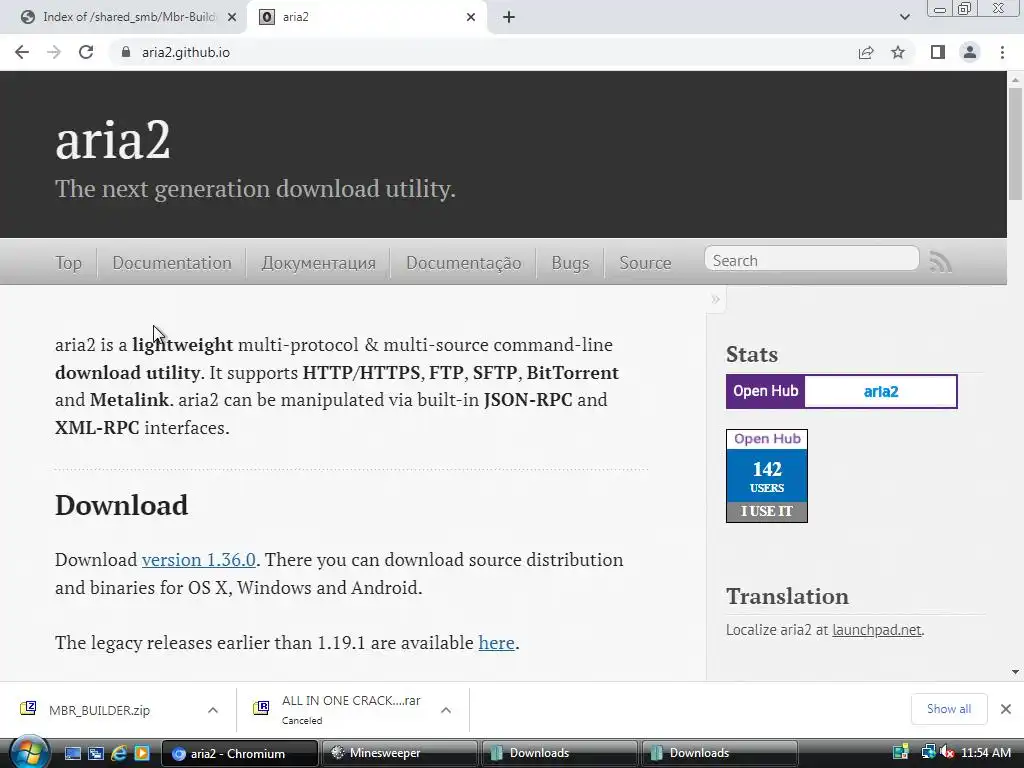The height and width of the screenshot is (768, 1024).
Task: Open the browser side panel
Action: click(938, 52)
